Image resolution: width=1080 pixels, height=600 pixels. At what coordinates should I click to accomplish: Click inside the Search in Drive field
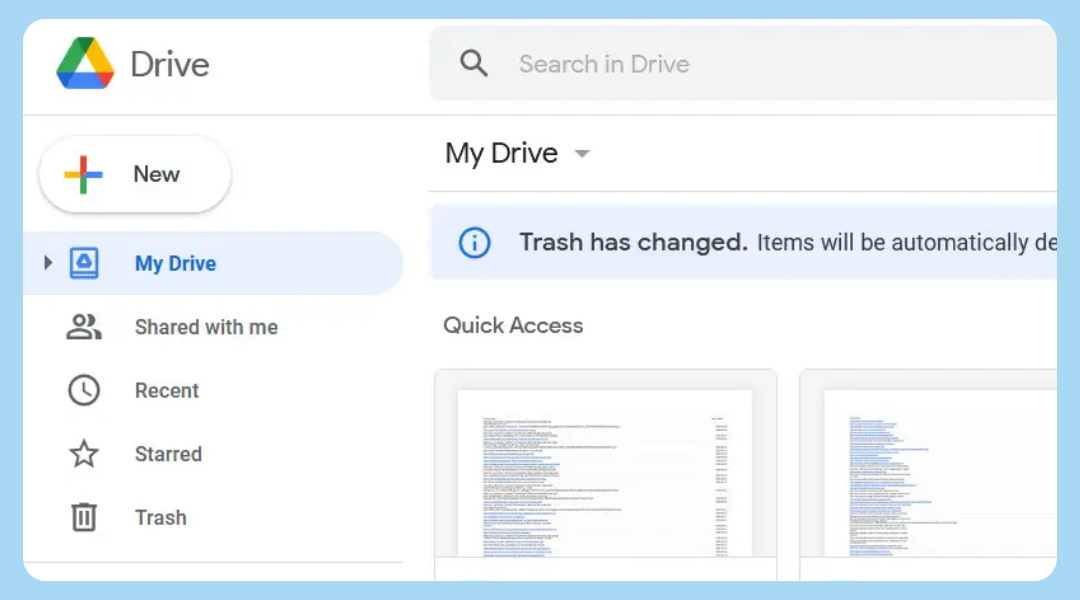point(650,62)
